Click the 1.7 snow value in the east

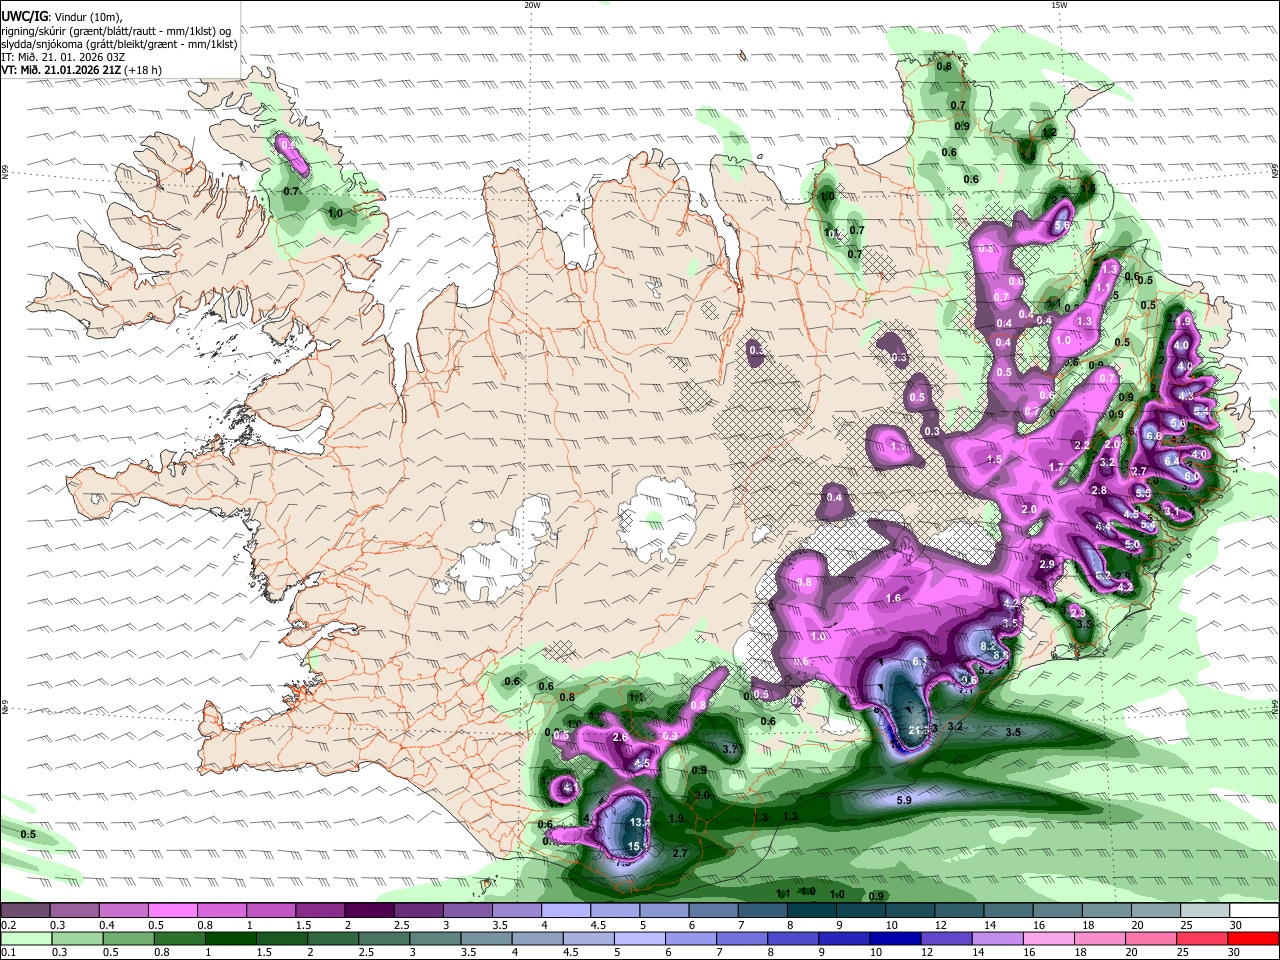click(x=1056, y=467)
